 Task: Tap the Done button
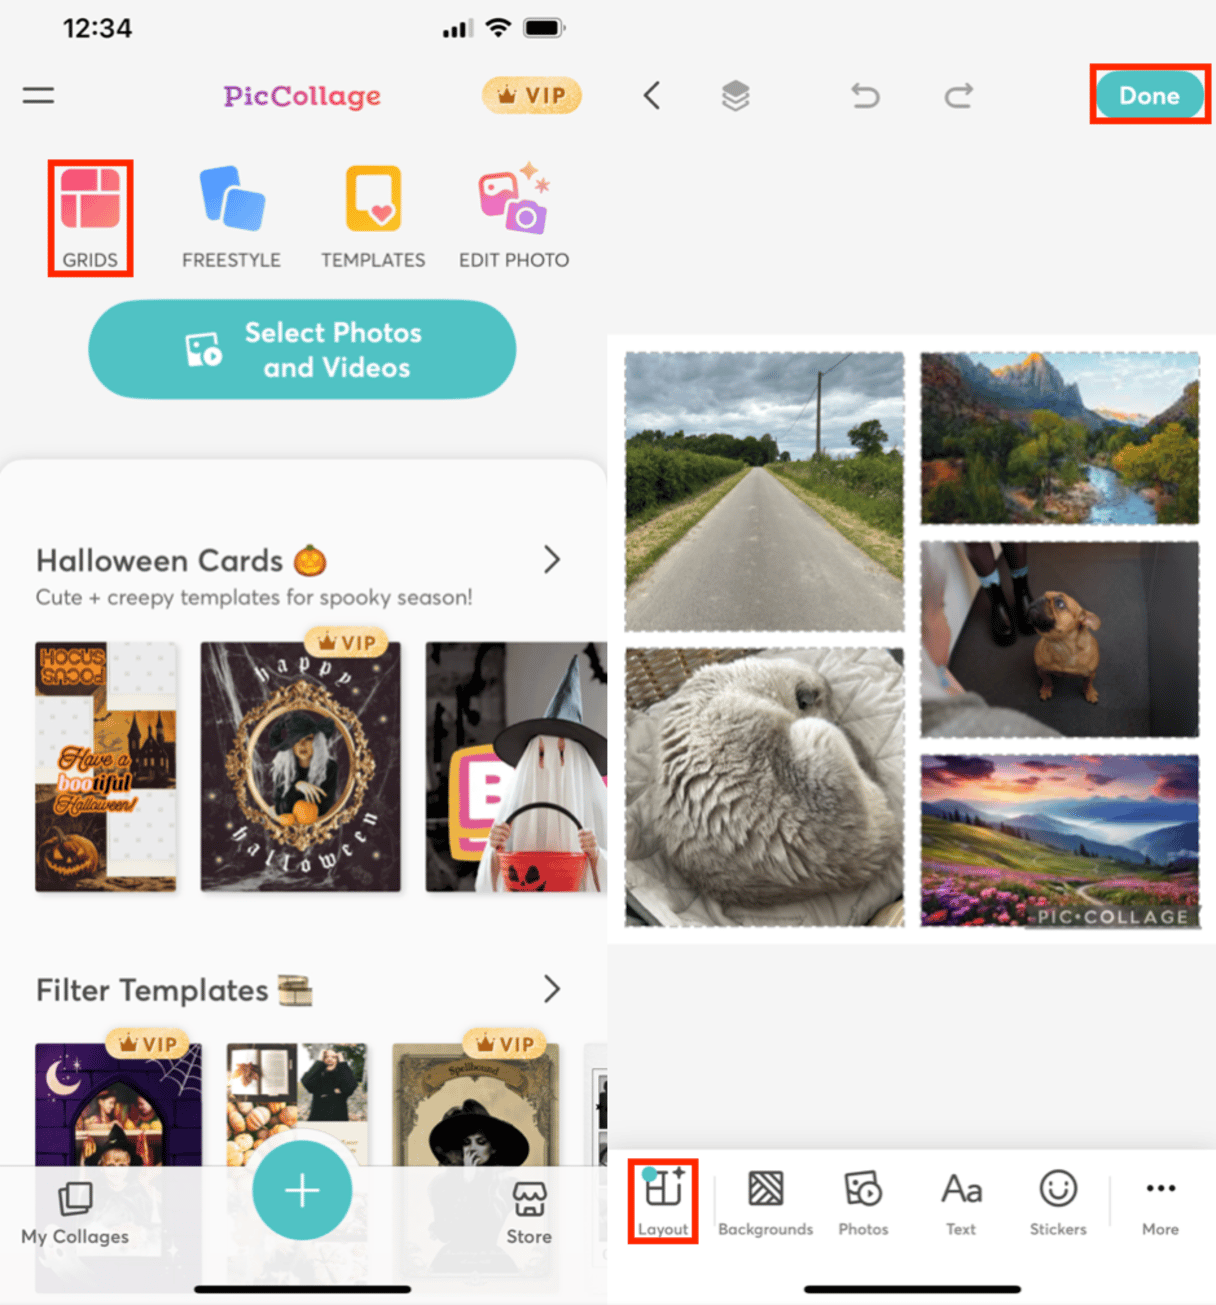coord(1150,95)
